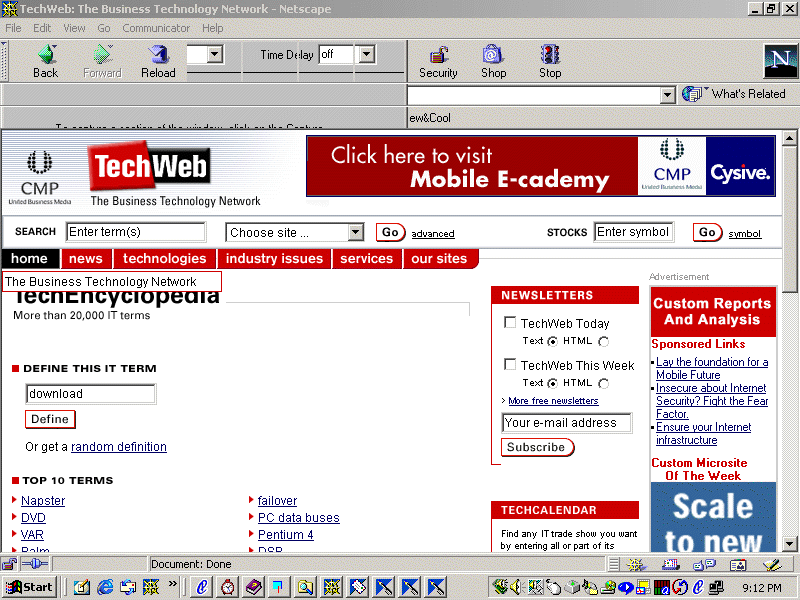Reload the current page

click(158, 61)
